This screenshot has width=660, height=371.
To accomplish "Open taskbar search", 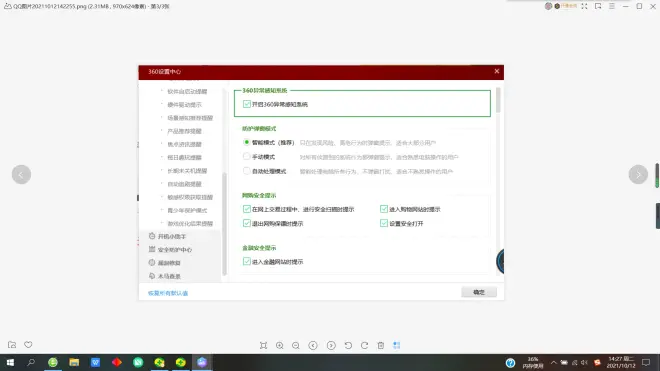I will pyautogui.click(x=31, y=363).
